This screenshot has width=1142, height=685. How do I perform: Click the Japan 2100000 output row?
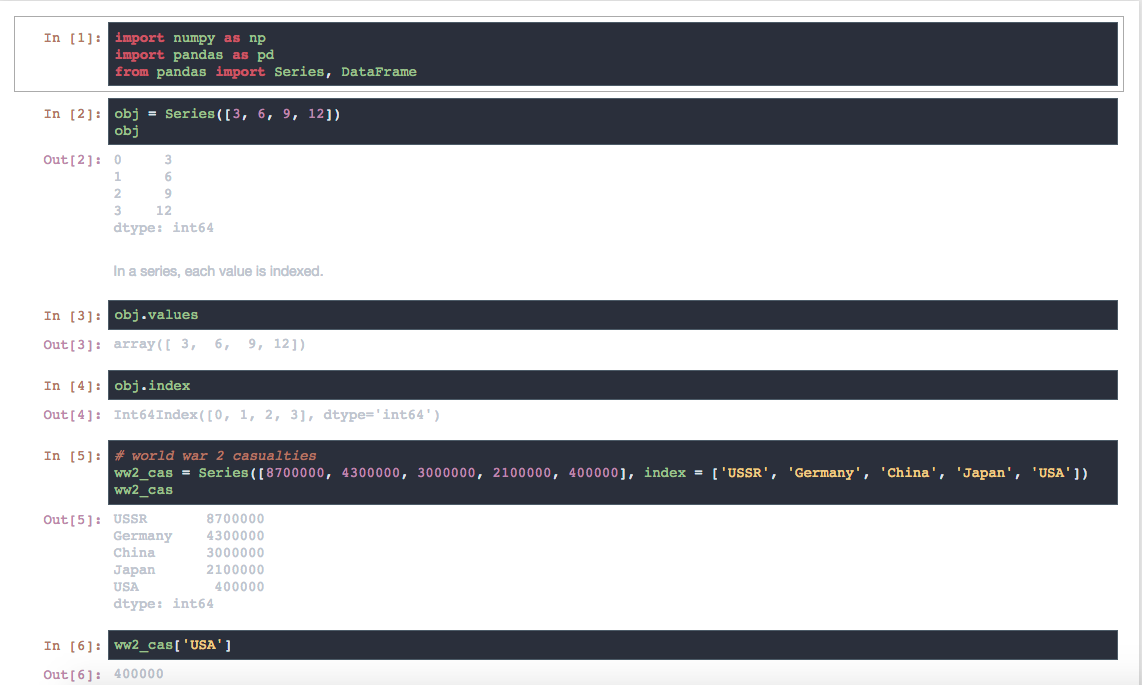189,569
